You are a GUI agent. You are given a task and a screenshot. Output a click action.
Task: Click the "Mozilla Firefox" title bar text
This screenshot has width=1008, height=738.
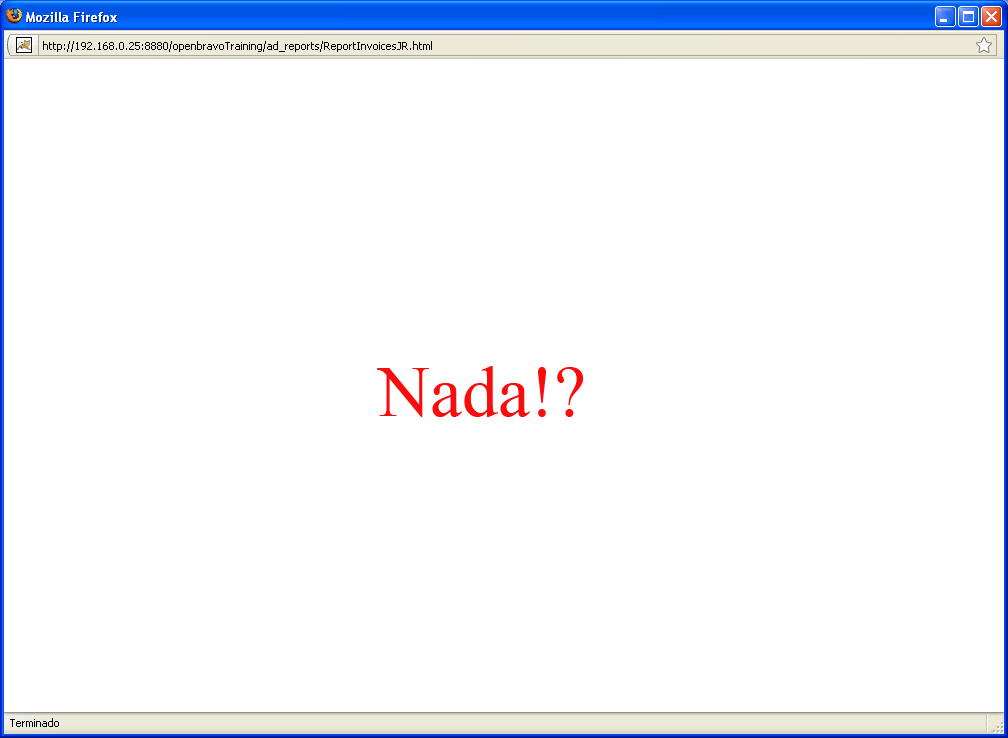[x=71, y=17]
